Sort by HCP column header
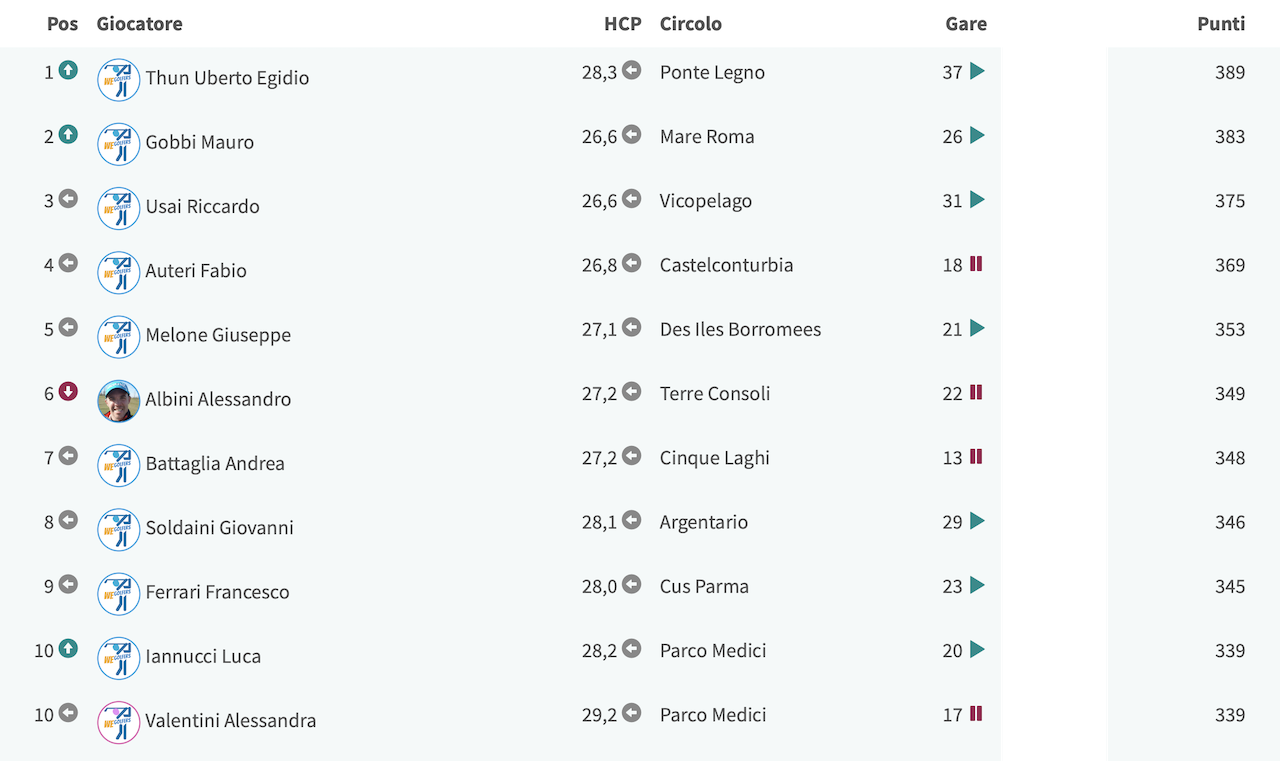The image size is (1280, 761). 623,24
